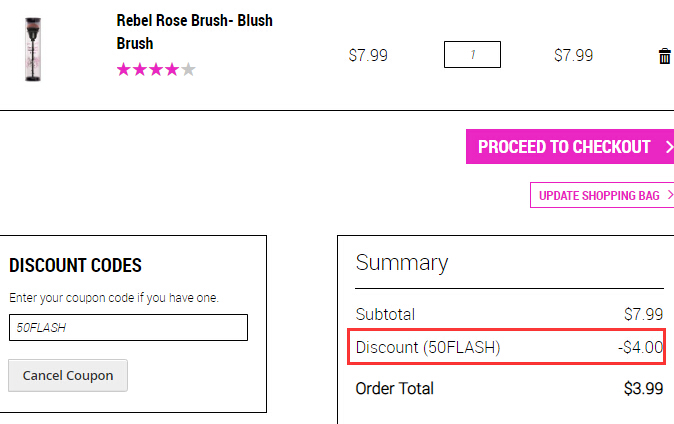This screenshot has width=674, height=424.
Task: Remove item with the trash can icon
Action: pos(665,56)
